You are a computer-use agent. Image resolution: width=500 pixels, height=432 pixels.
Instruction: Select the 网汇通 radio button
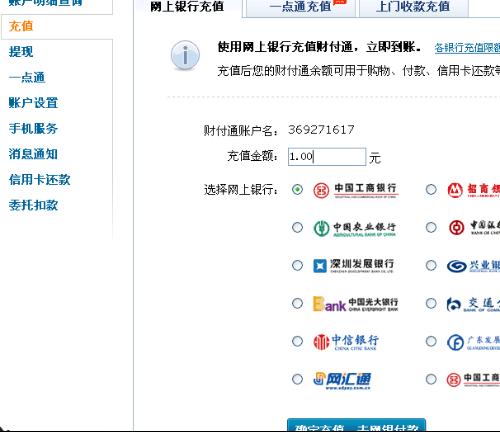pos(297,379)
